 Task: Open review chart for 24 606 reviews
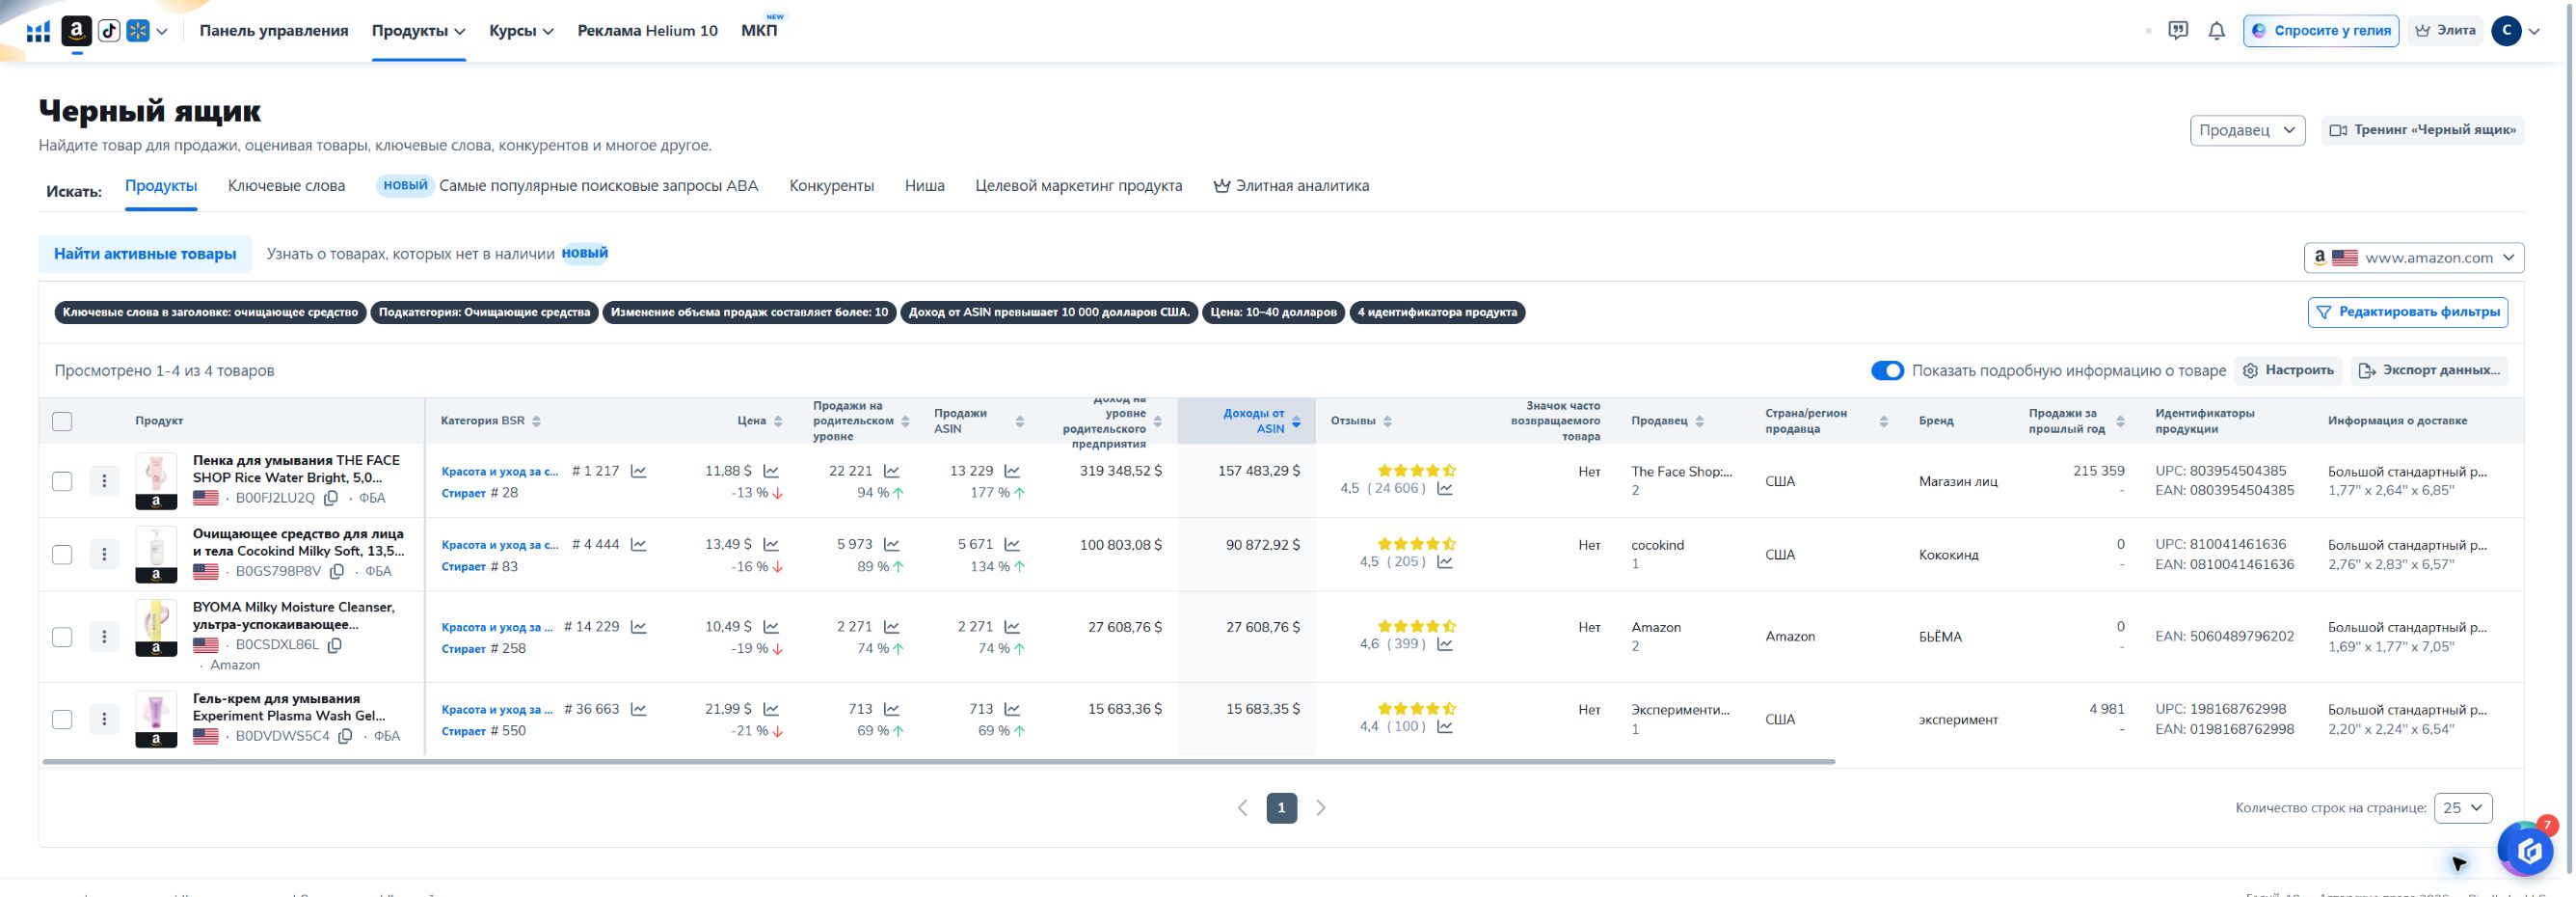[x=1445, y=489]
